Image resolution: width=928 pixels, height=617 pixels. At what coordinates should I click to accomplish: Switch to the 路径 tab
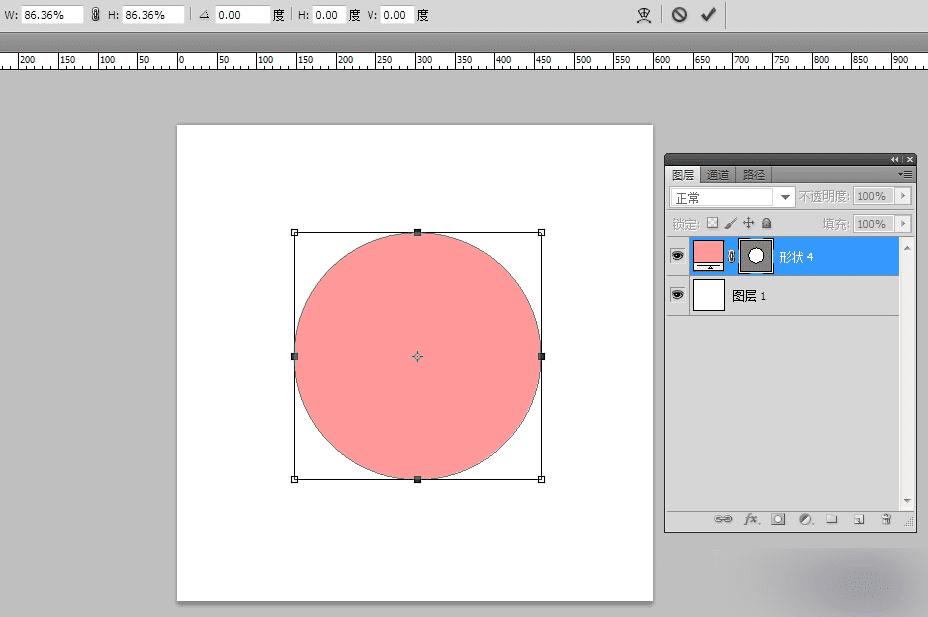tap(753, 174)
